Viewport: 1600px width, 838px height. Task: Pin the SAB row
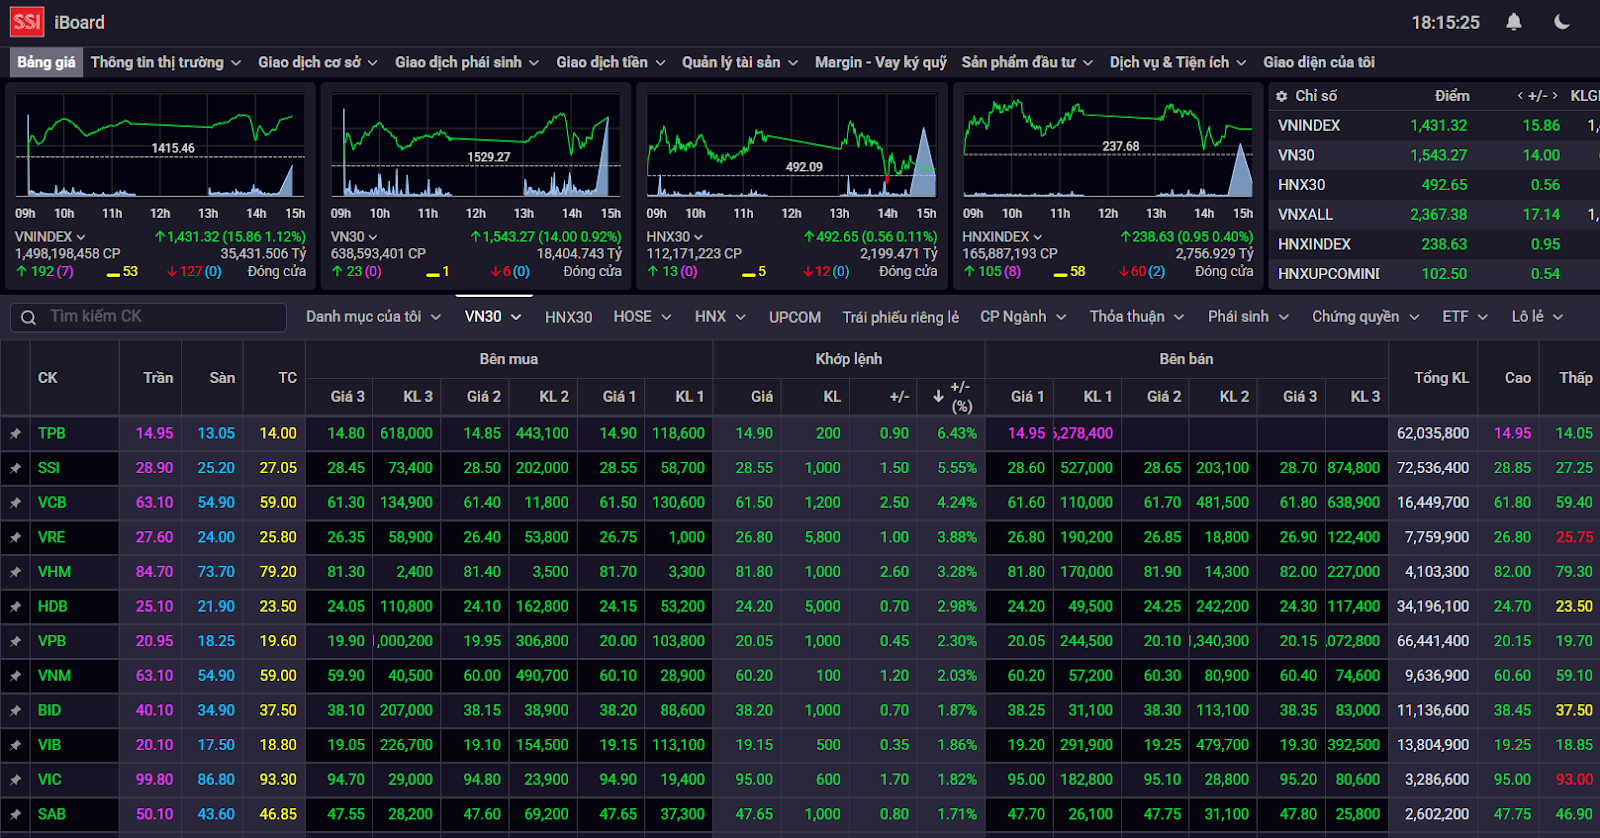pos(15,815)
